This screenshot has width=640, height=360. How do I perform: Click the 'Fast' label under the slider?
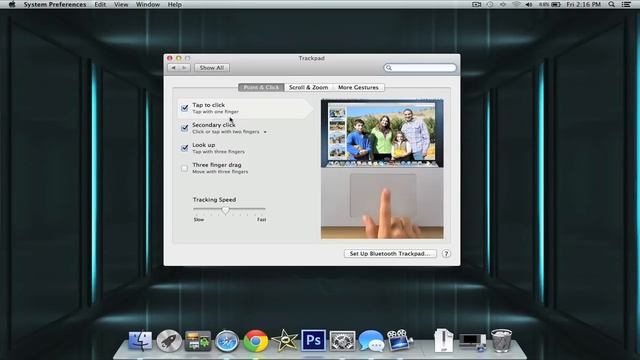(262, 220)
